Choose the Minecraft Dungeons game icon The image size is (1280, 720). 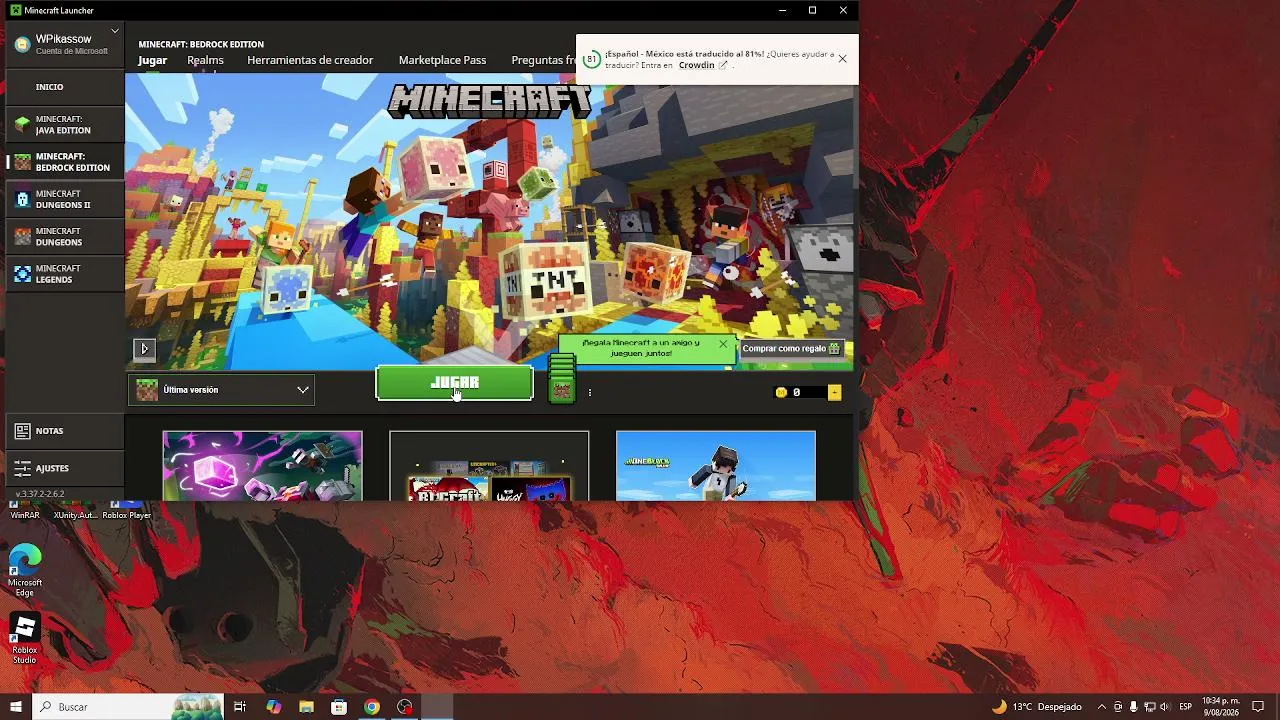(23, 237)
